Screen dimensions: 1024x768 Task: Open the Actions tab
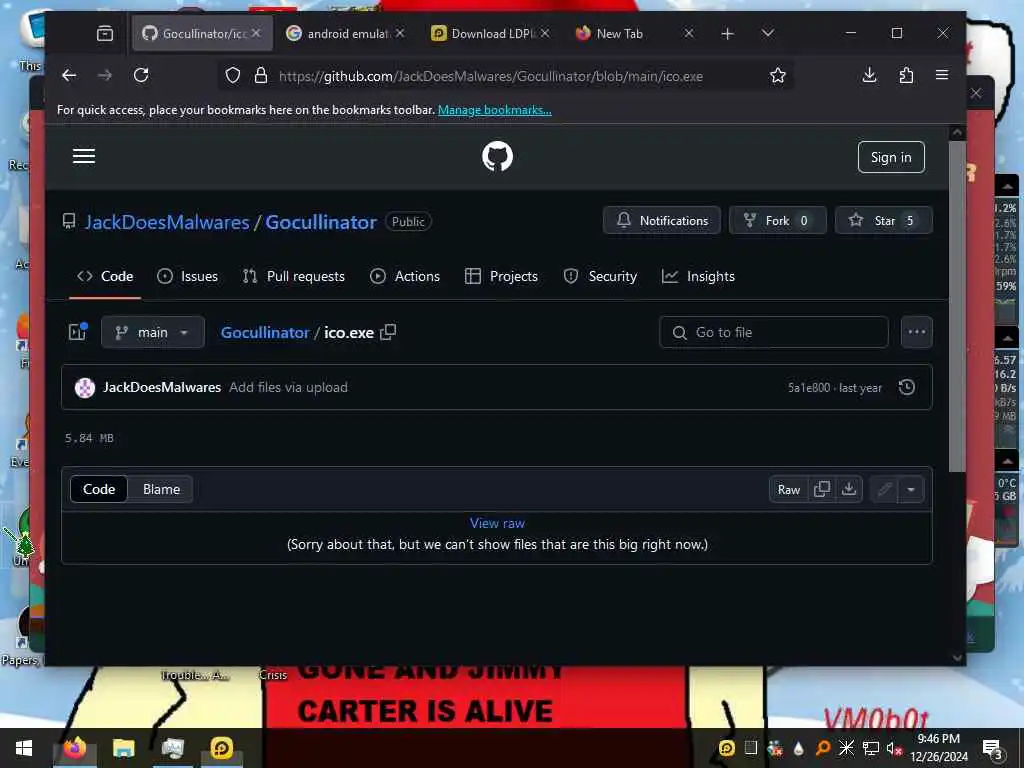coord(405,276)
